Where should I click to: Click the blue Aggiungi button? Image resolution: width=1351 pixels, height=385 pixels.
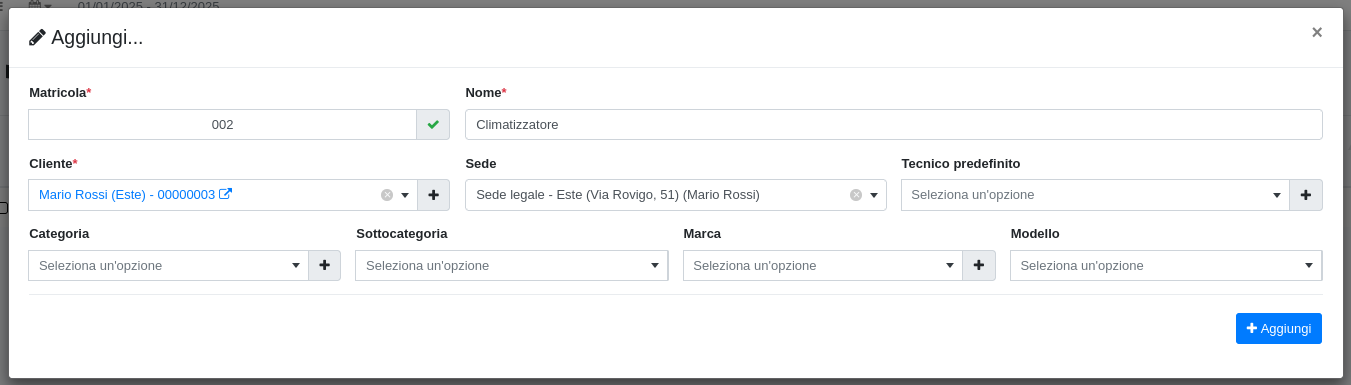point(1279,328)
